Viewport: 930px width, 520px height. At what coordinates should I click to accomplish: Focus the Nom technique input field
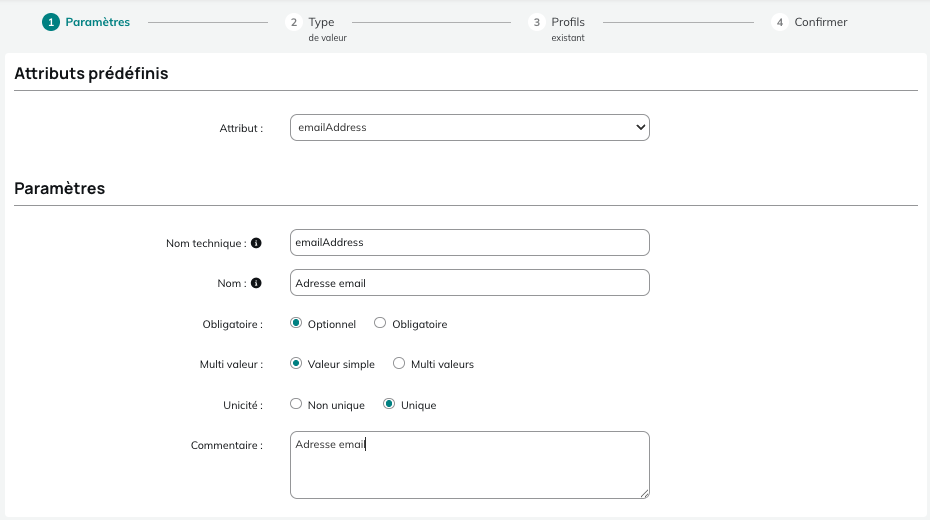coord(470,243)
